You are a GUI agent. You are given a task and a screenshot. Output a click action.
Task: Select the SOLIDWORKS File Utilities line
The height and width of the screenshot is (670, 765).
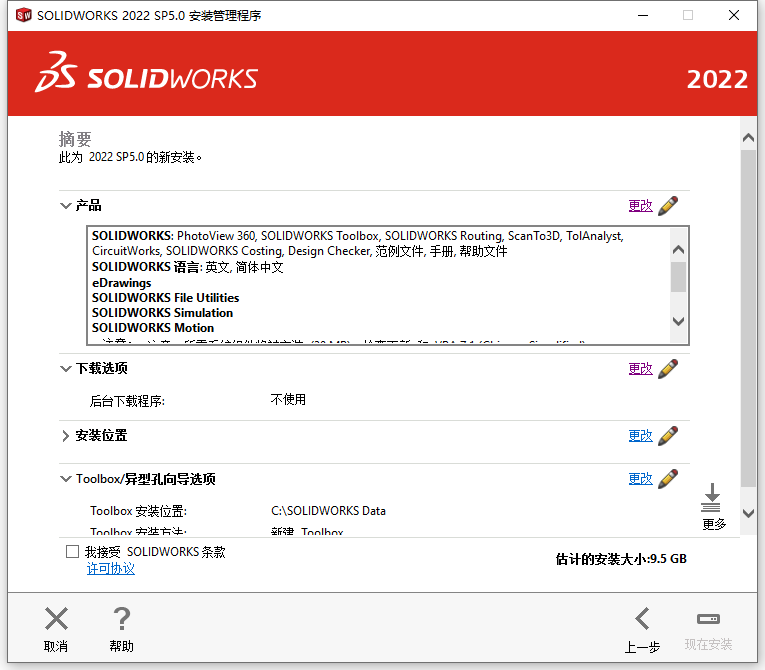tap(165, 298)
